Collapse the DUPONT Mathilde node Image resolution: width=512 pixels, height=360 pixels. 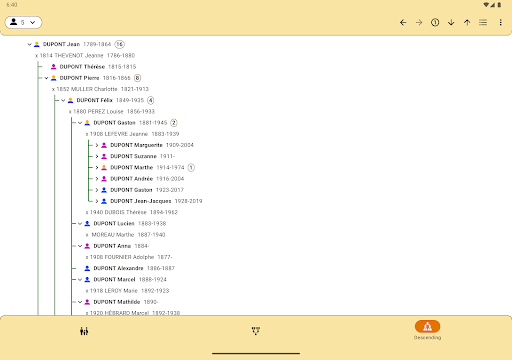point(80,302)
